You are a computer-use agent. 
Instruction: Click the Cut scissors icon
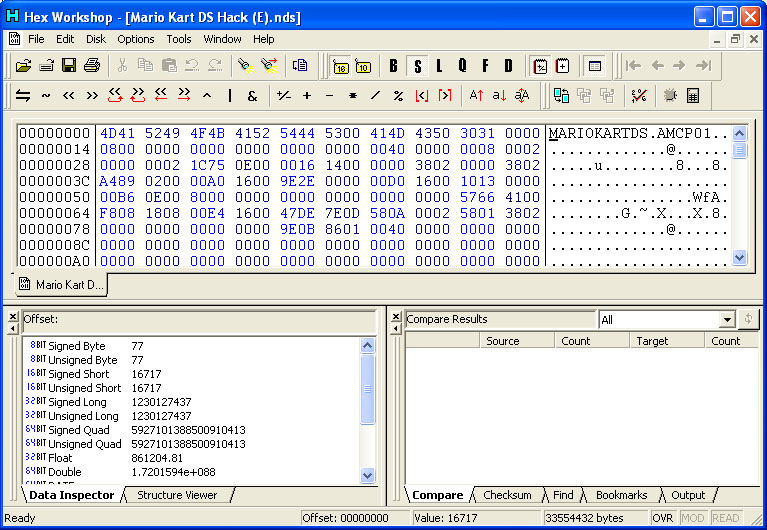(122, 66)
